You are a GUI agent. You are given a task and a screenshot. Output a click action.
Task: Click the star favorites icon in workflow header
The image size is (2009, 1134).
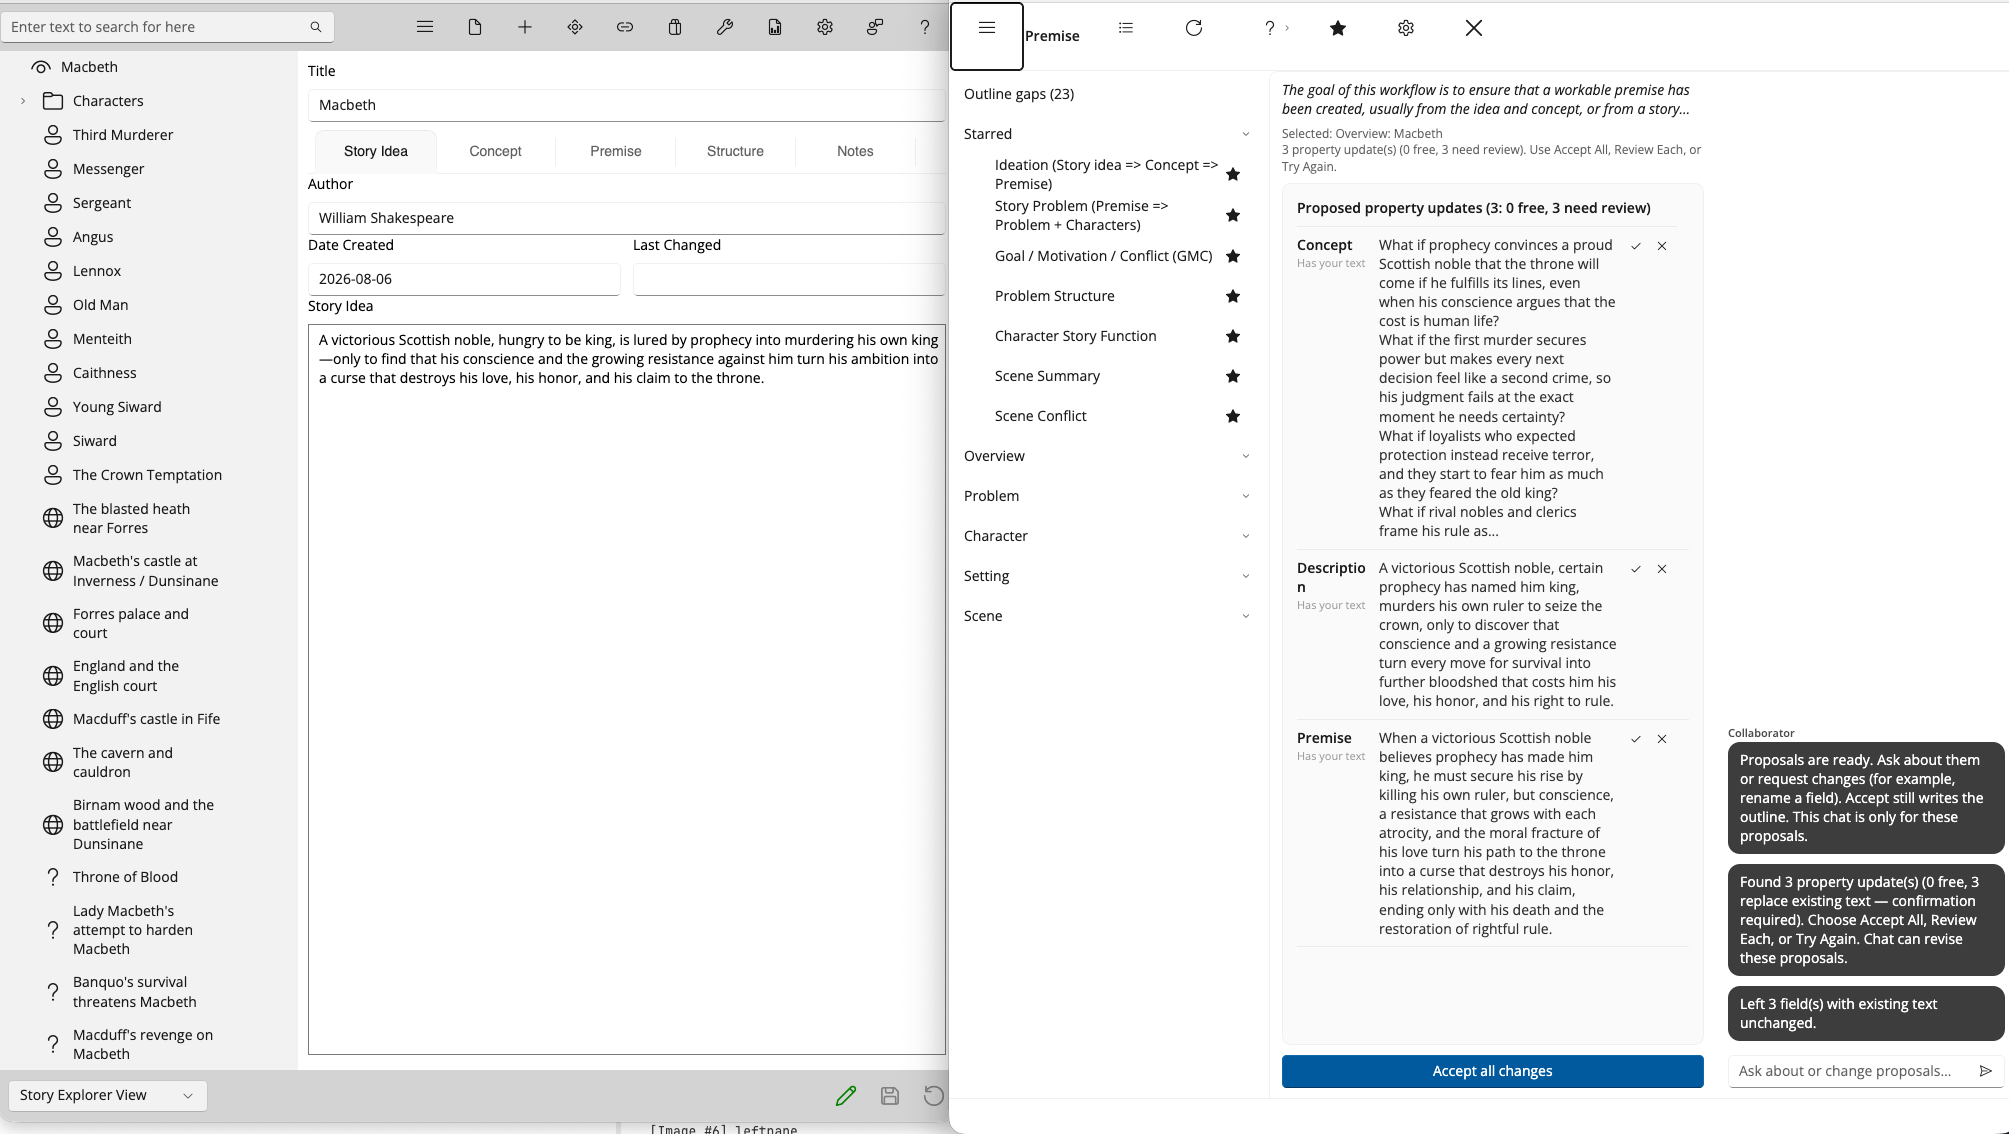point(1338,28)
